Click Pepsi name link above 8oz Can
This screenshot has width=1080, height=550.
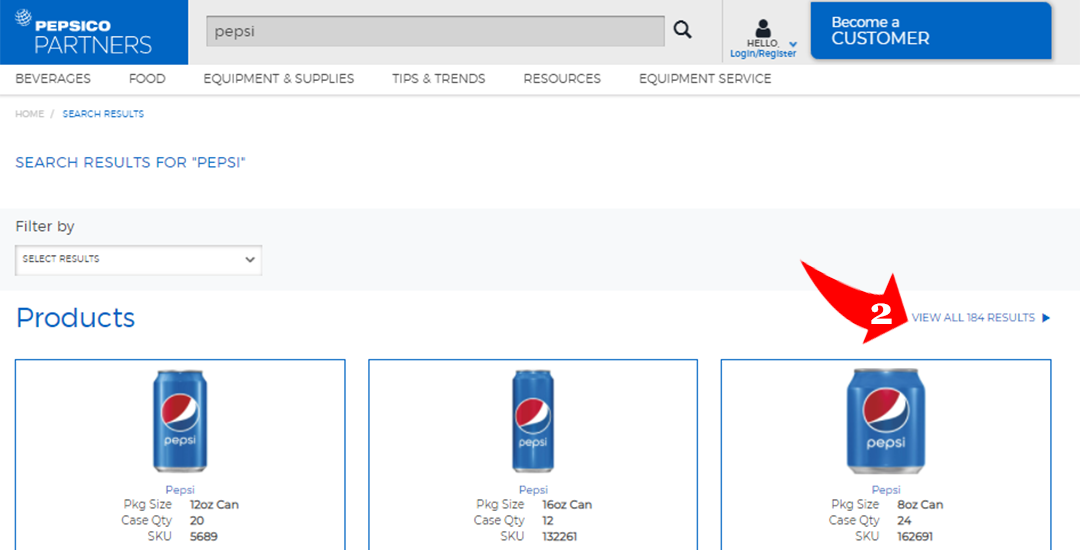[886, 490]
